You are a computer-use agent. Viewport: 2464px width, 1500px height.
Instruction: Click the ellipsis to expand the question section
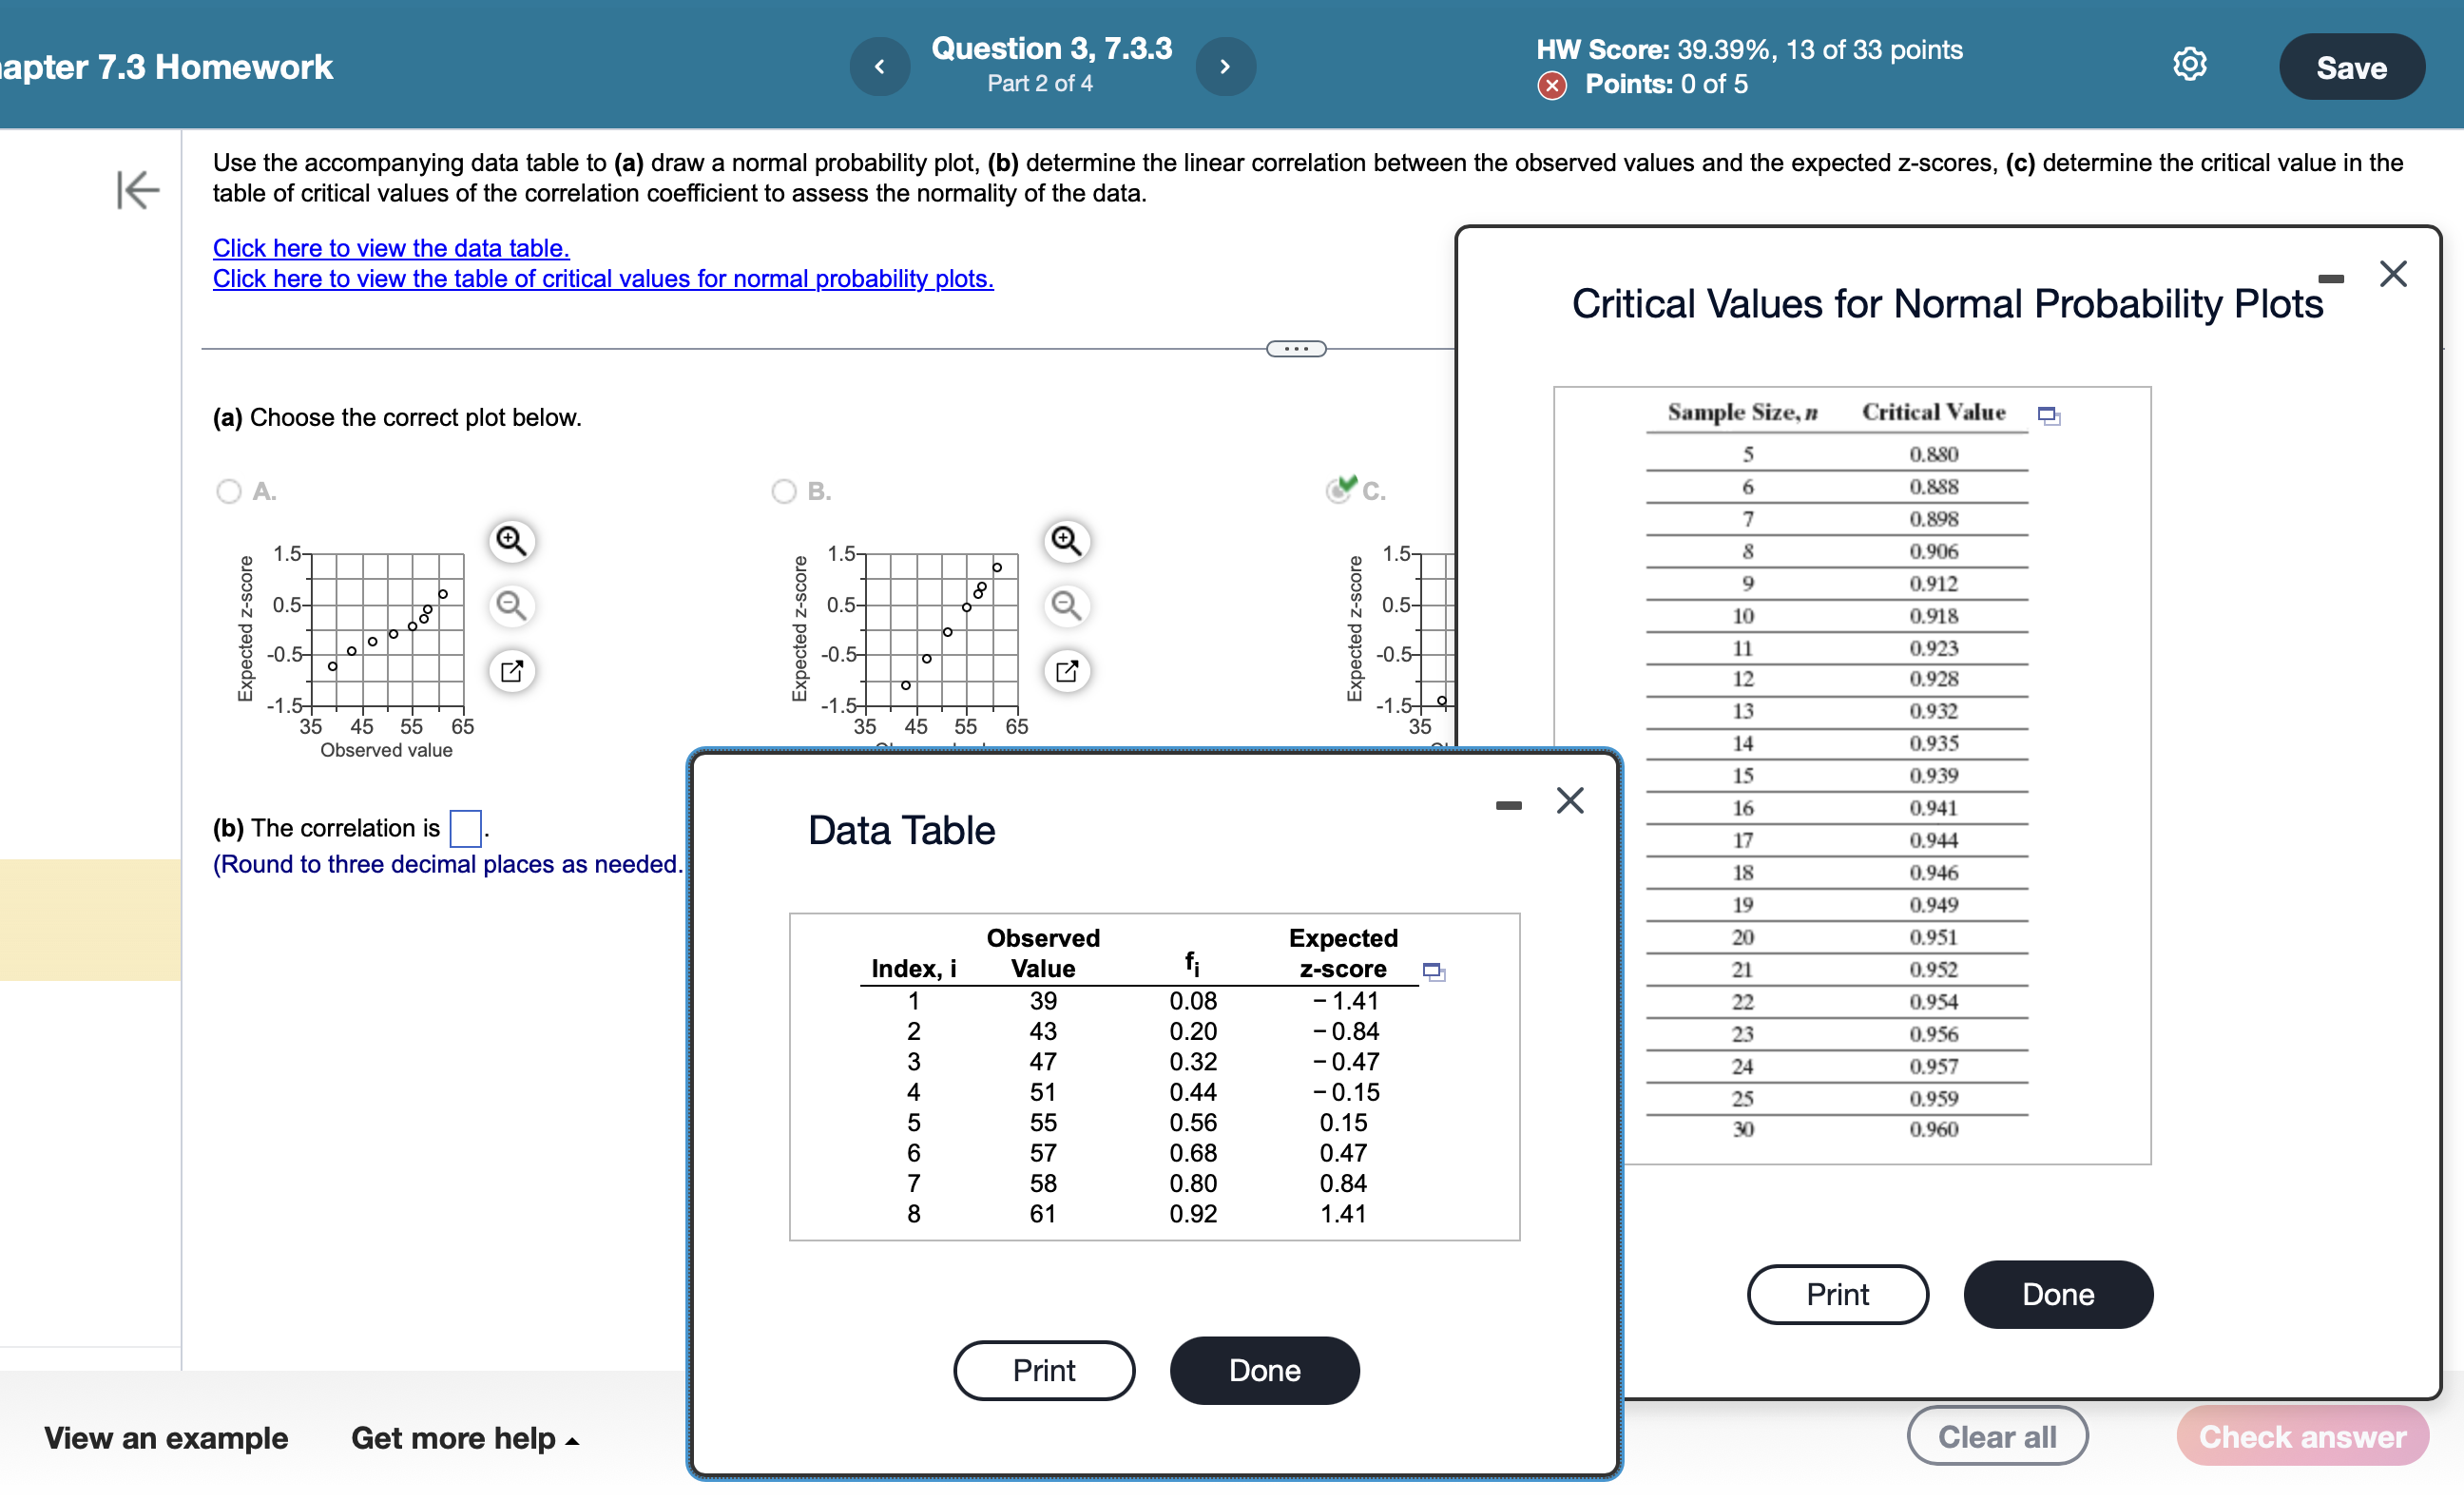click(1296, 348)
